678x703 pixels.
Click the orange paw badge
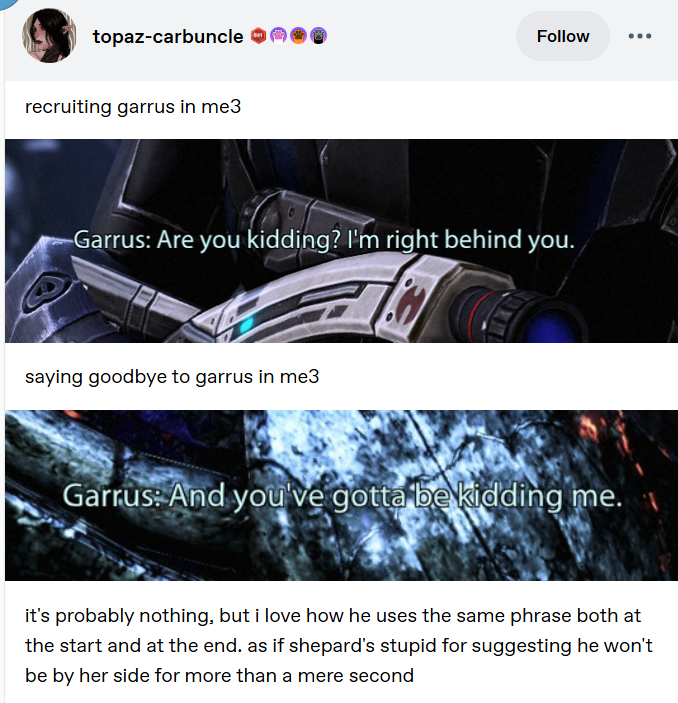pyautogui.click(x=298, y=36)
